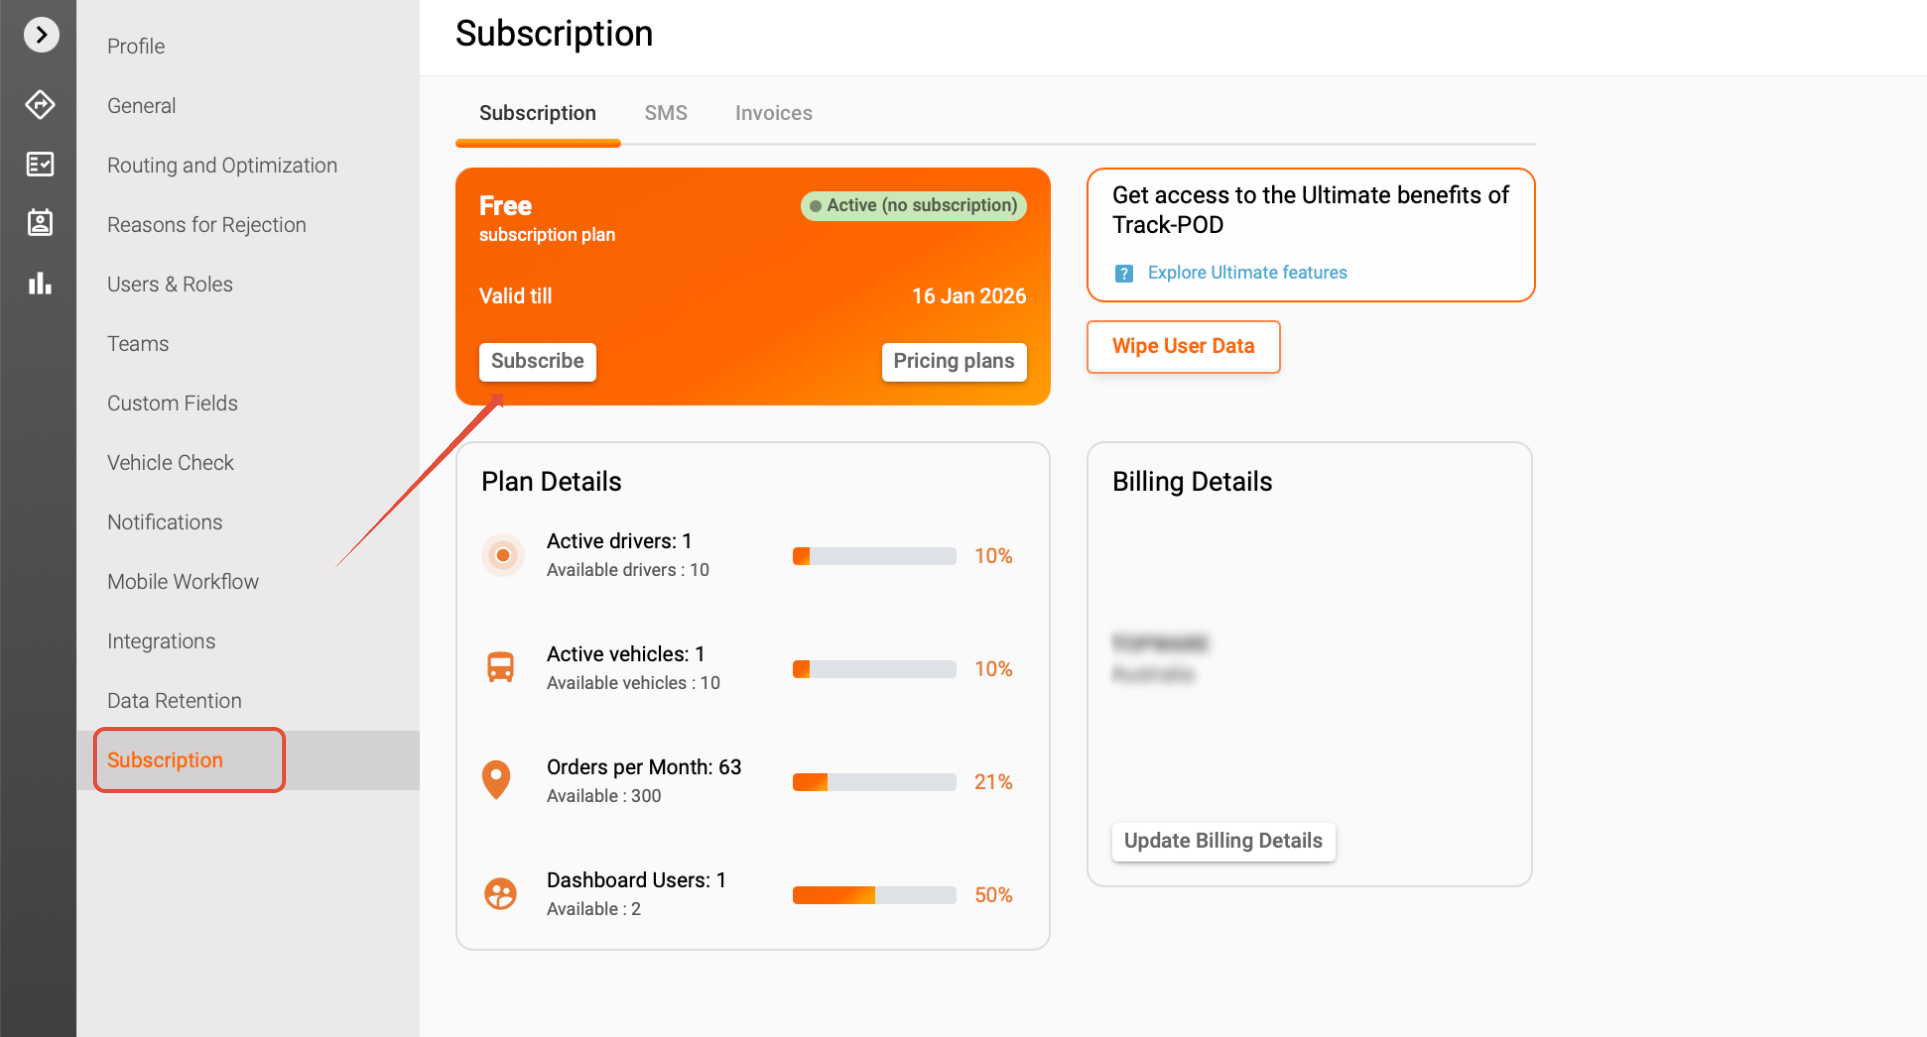Open the Routes navigation icon
The image size is (1927, 1037).
click(x=40, y=104)
